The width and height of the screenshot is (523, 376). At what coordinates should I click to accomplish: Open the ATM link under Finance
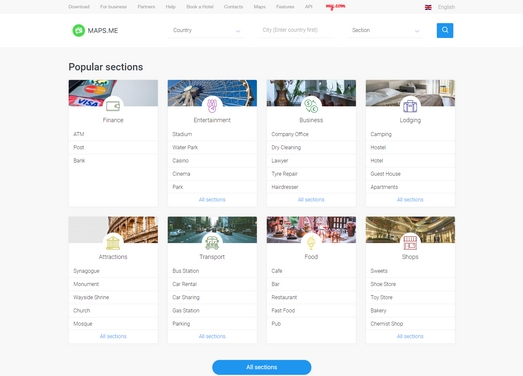79,134
